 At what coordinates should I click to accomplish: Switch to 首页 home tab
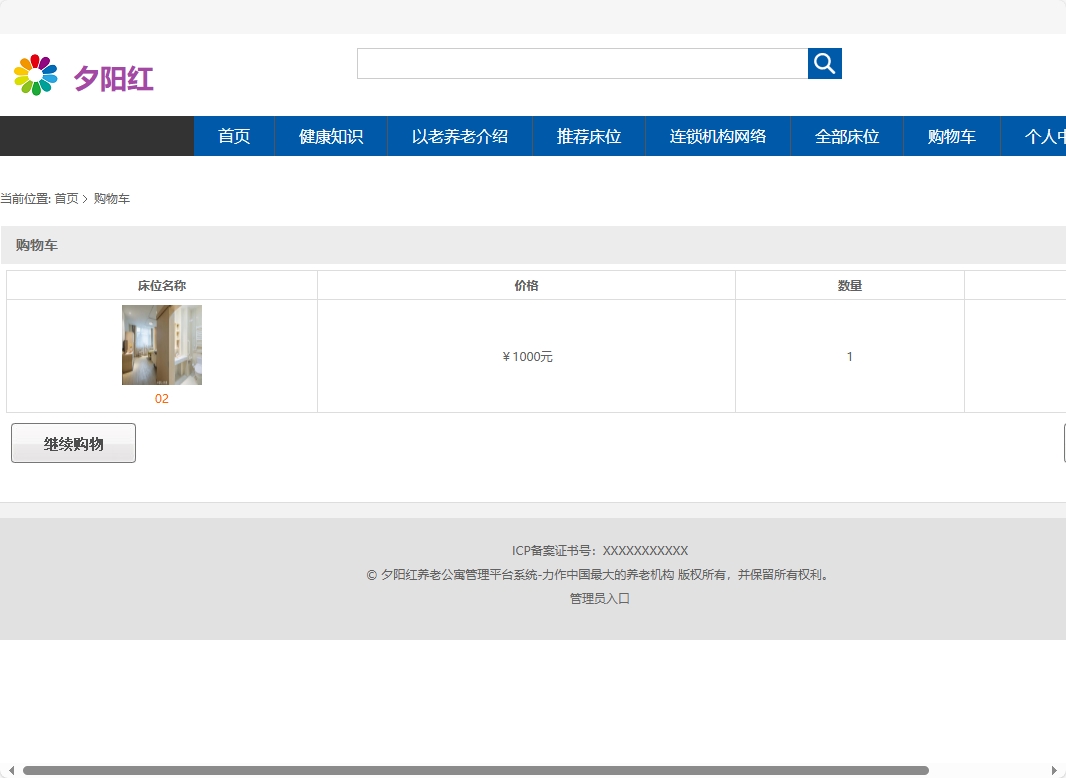click(x=233, y=136)
